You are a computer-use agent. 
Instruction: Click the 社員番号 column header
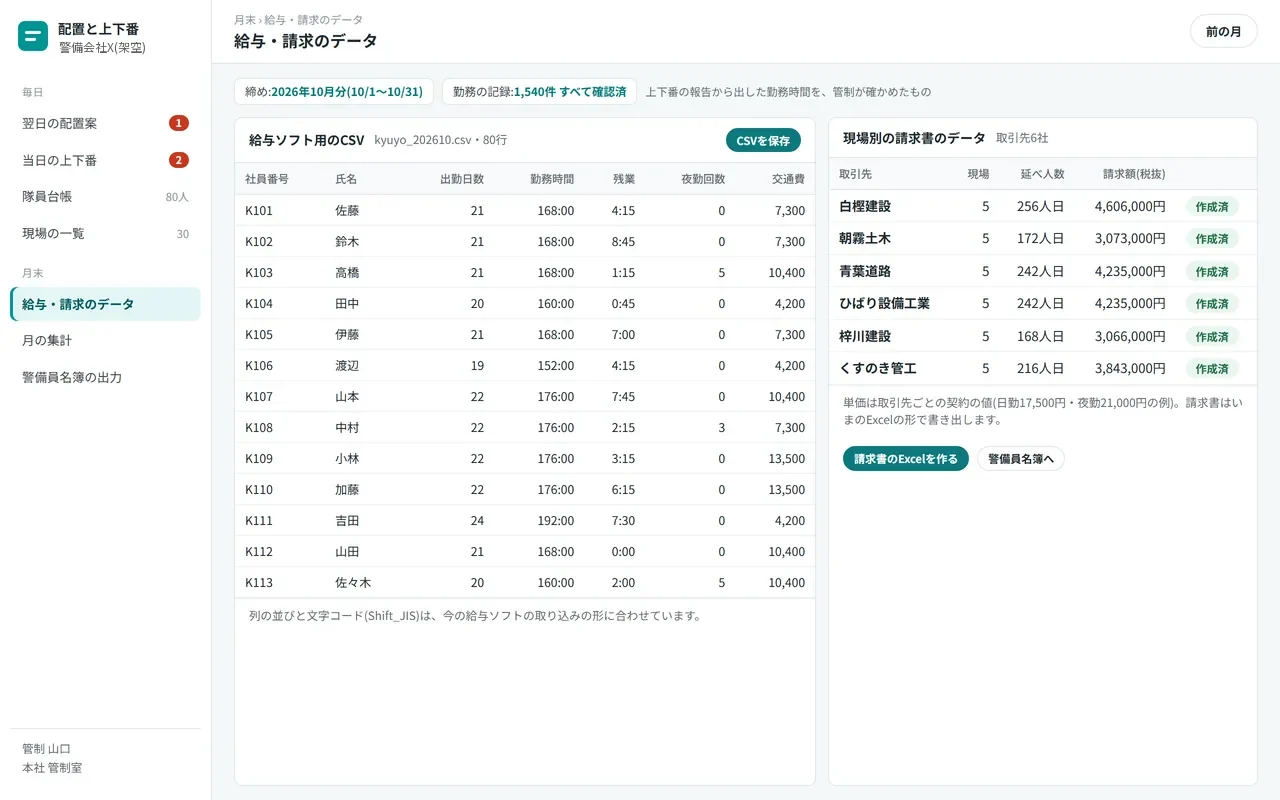pos(267,179)
